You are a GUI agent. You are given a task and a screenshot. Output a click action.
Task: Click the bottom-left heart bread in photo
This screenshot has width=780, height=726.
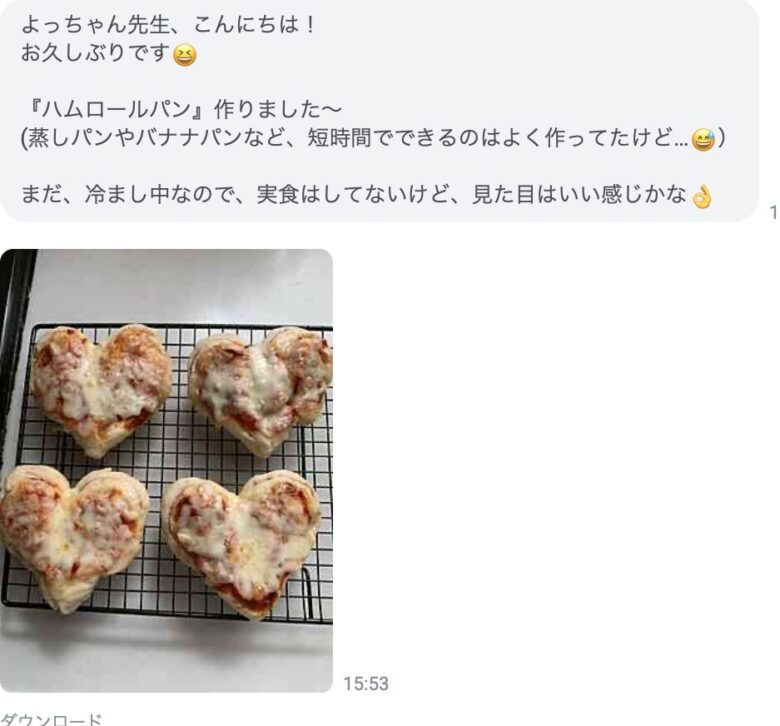(x=74, y=537)
